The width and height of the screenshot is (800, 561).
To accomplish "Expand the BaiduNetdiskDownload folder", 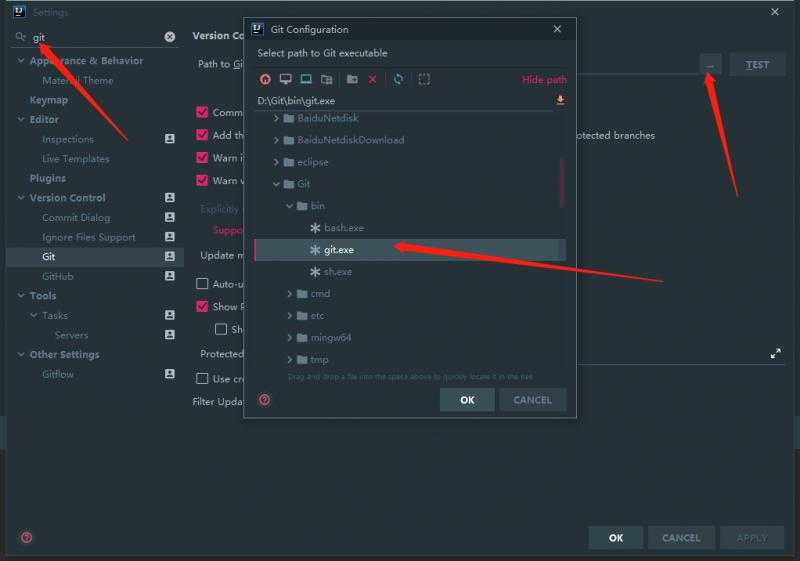I will tap(276, 140).
